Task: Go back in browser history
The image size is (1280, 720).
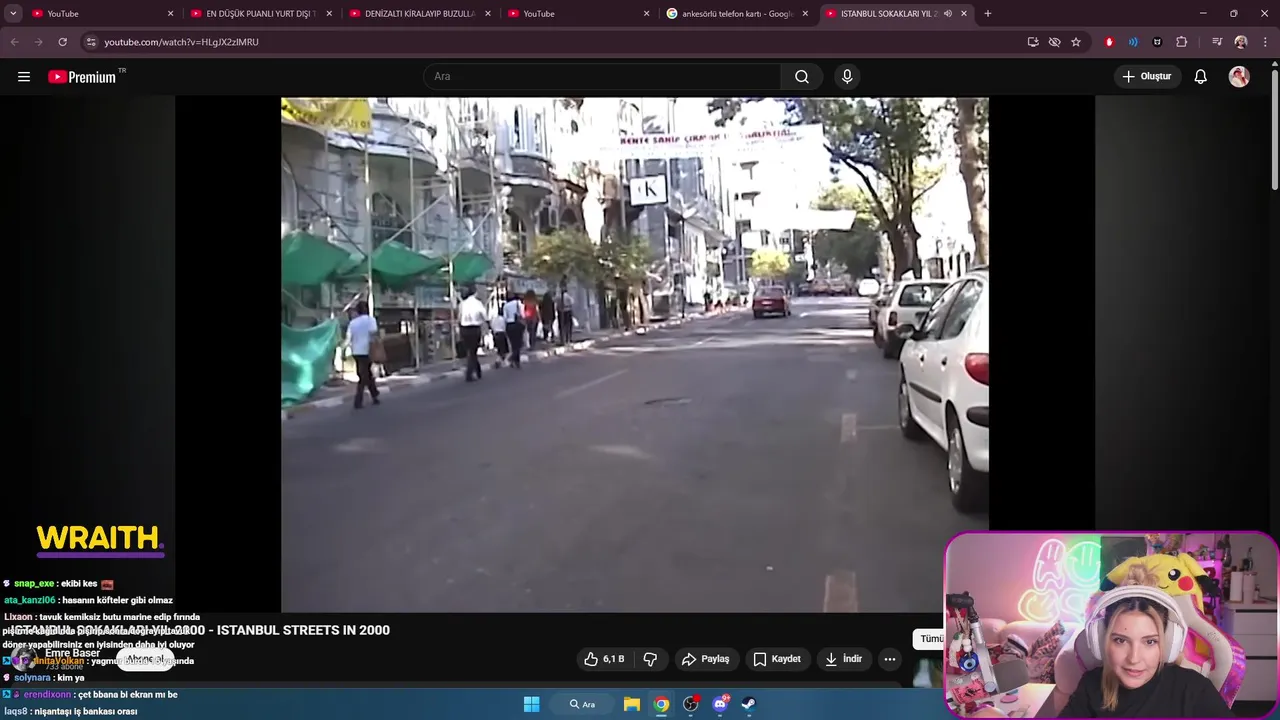Action: pos(14,42)
